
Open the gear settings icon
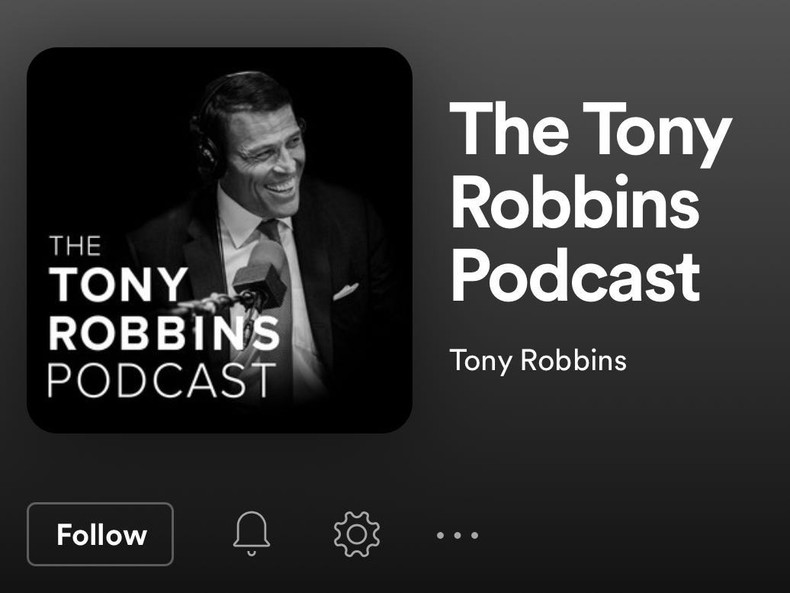[357, 534]
